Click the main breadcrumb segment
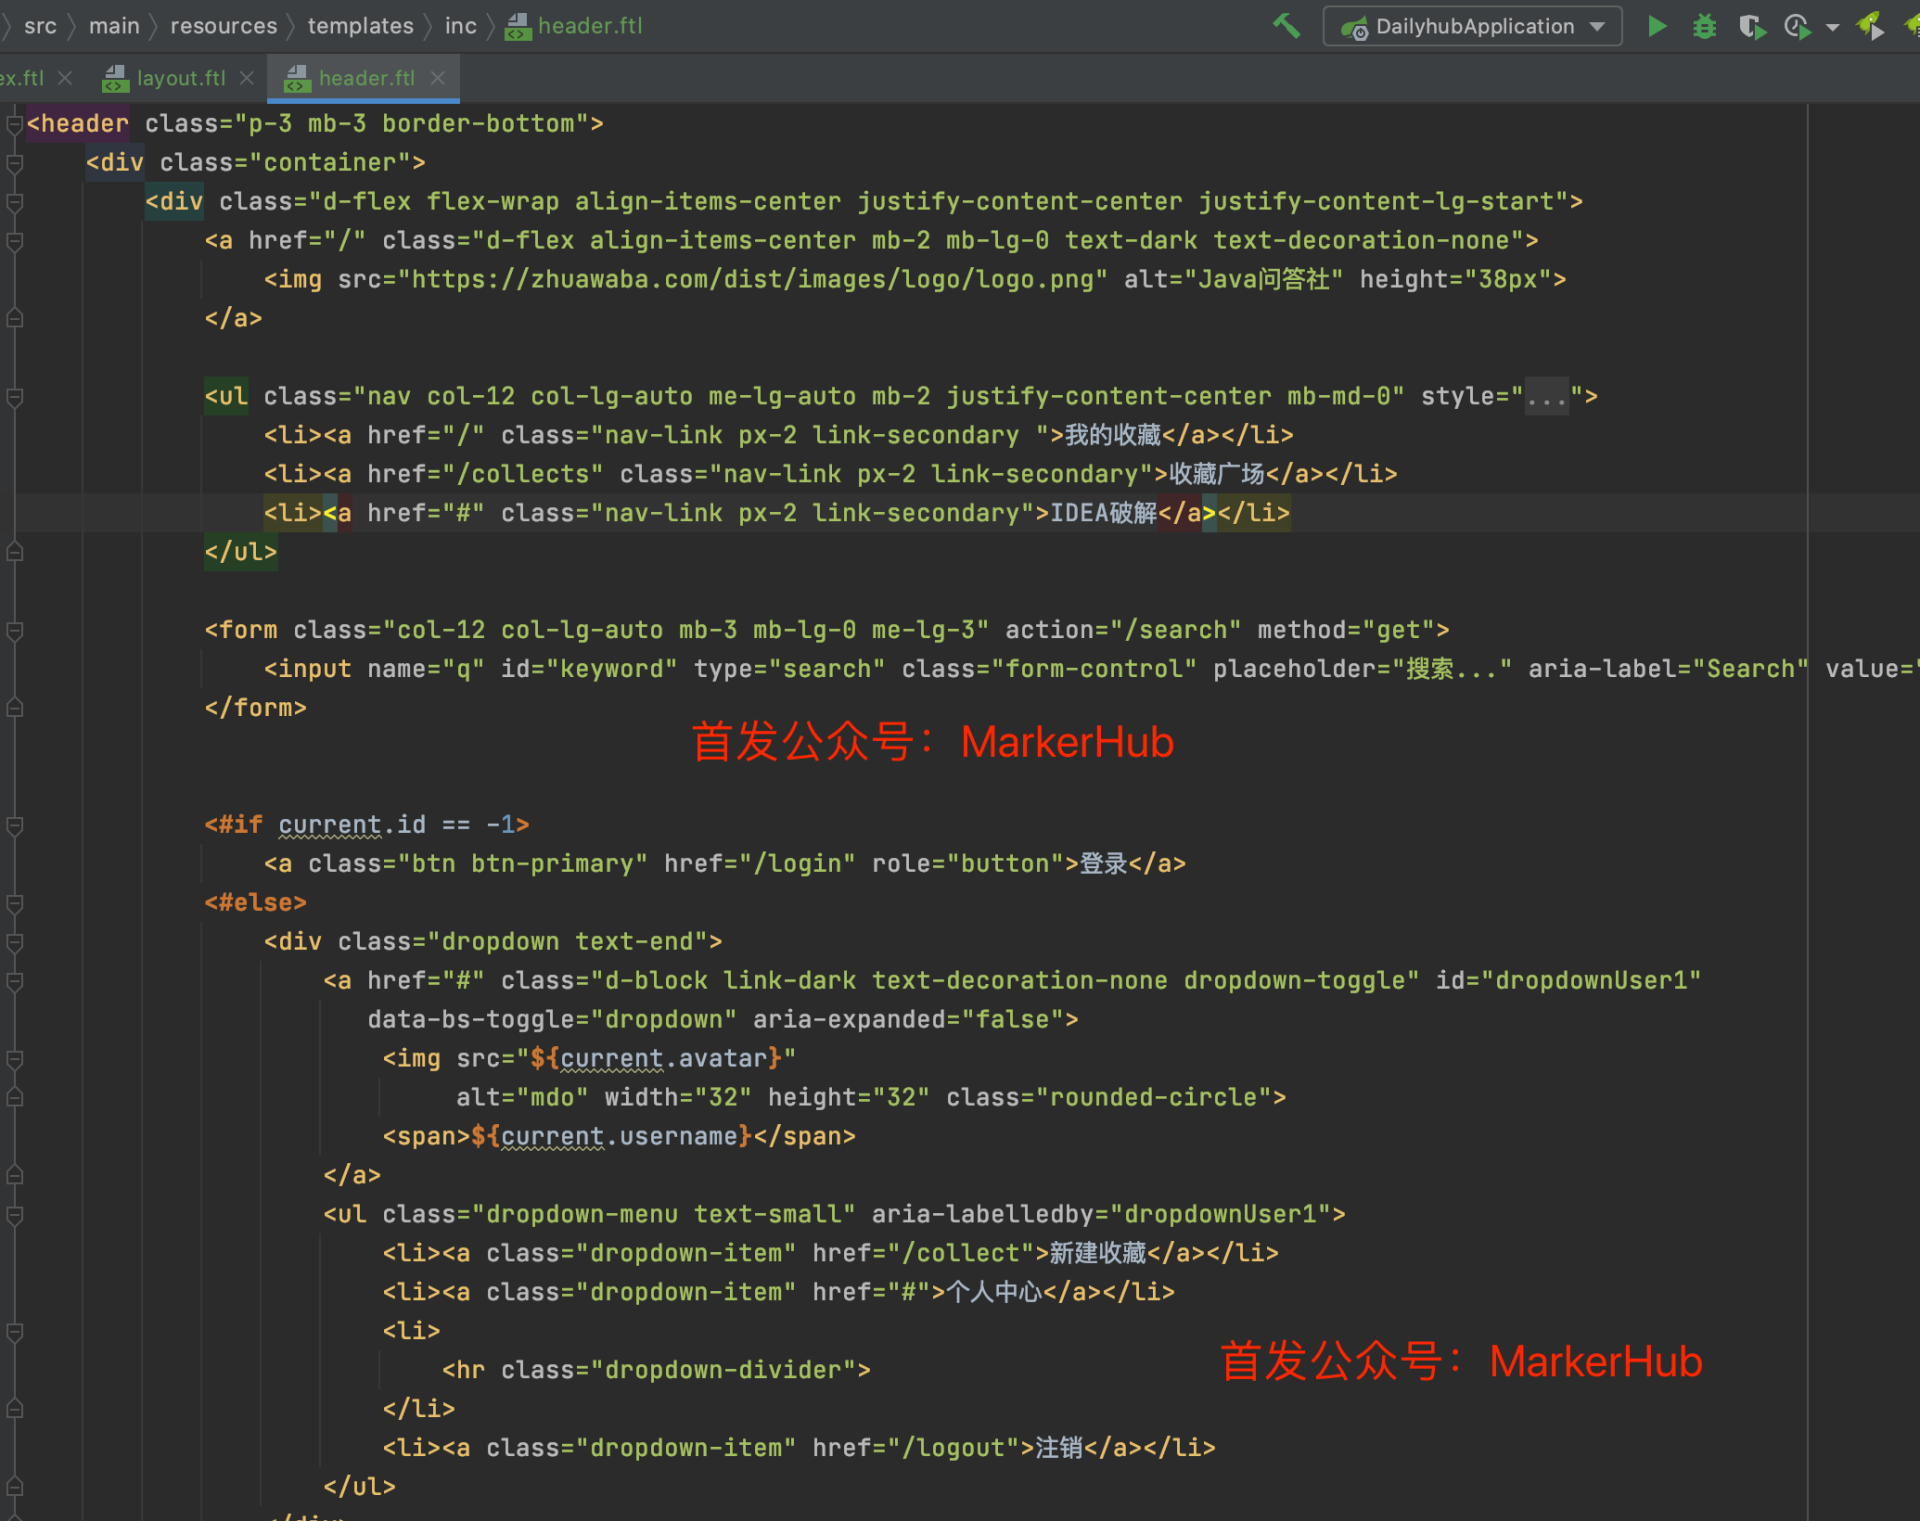 pos(114,26)
